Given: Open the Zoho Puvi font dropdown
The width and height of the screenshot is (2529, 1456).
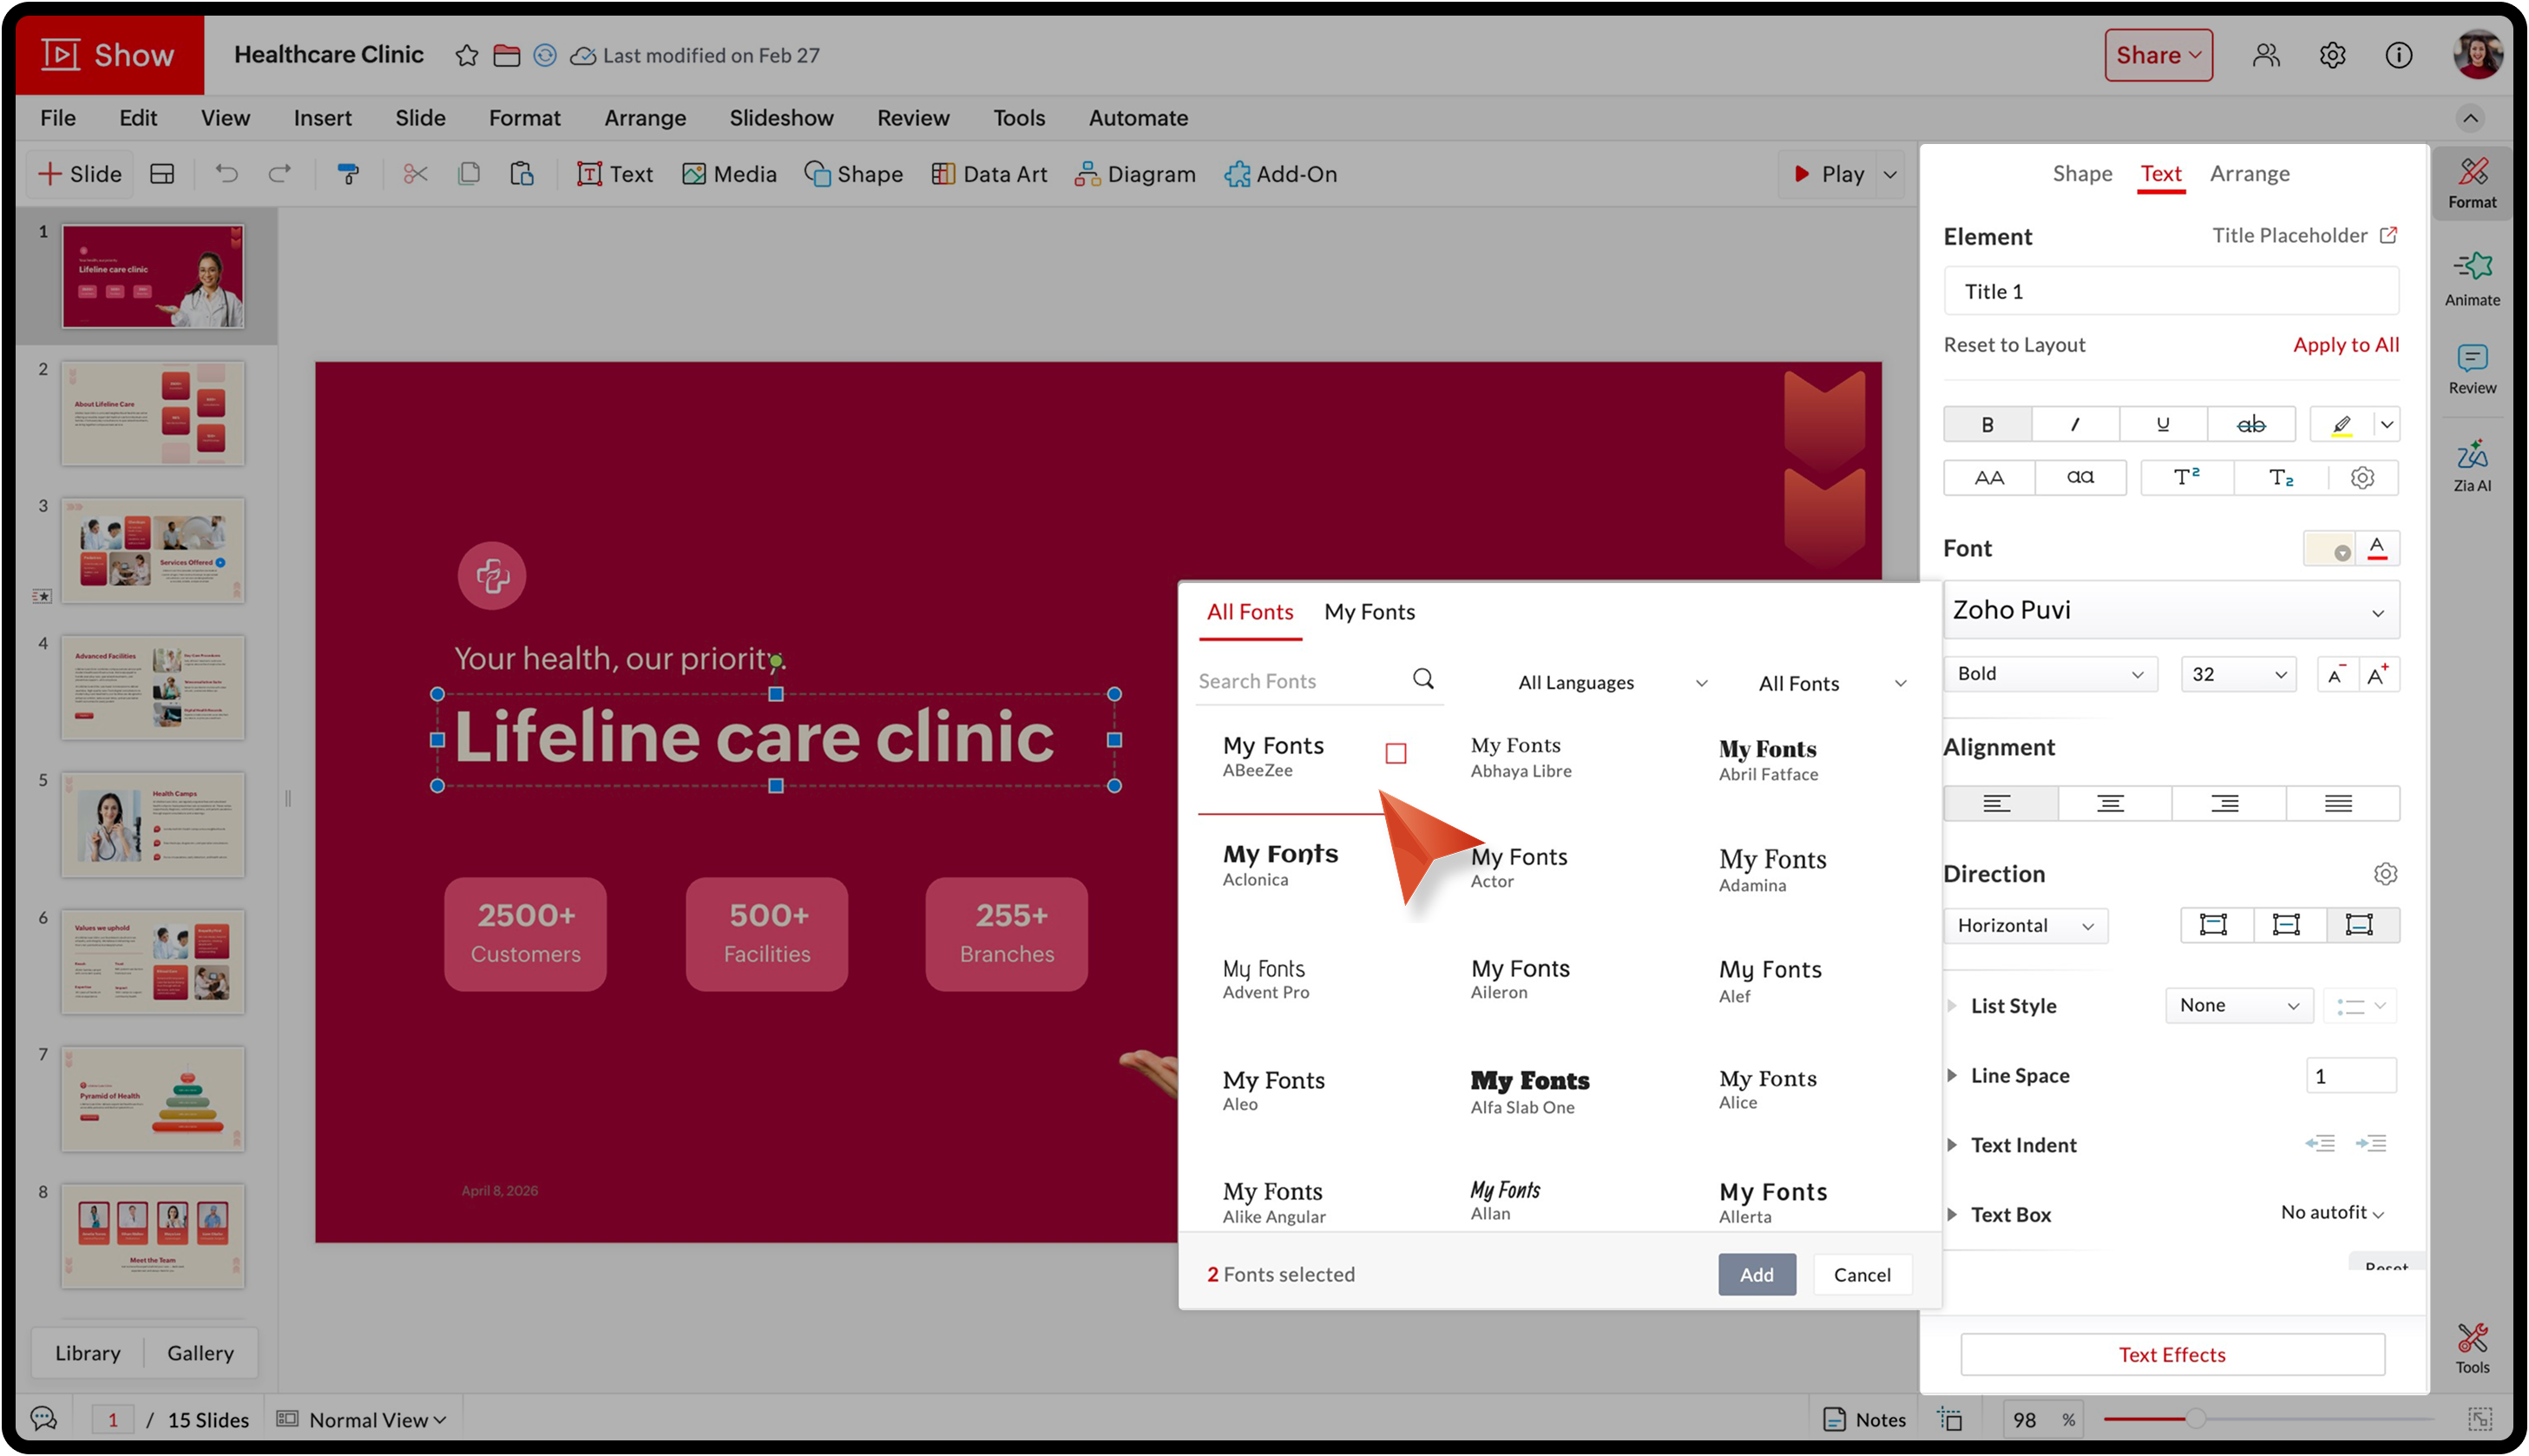Looking at the screenshot, I should 2170,610.
